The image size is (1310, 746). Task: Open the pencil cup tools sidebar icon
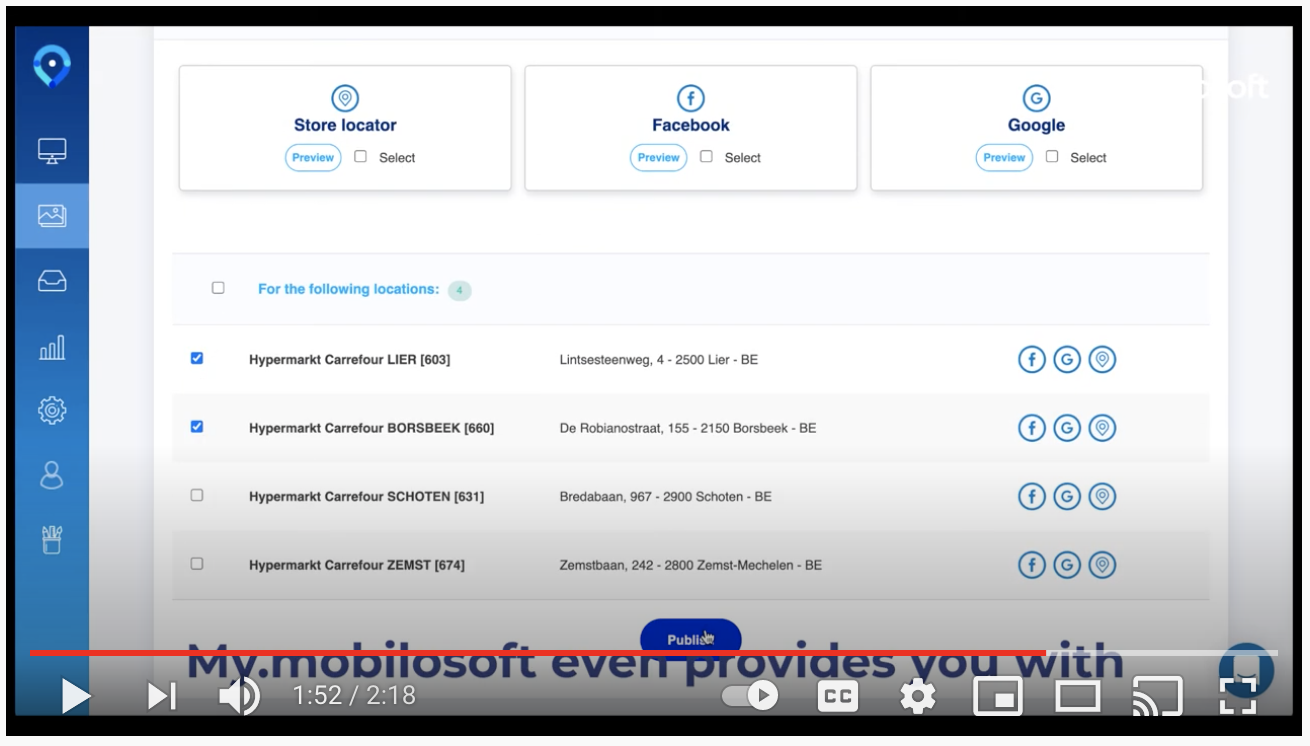(x=52, y=540)
